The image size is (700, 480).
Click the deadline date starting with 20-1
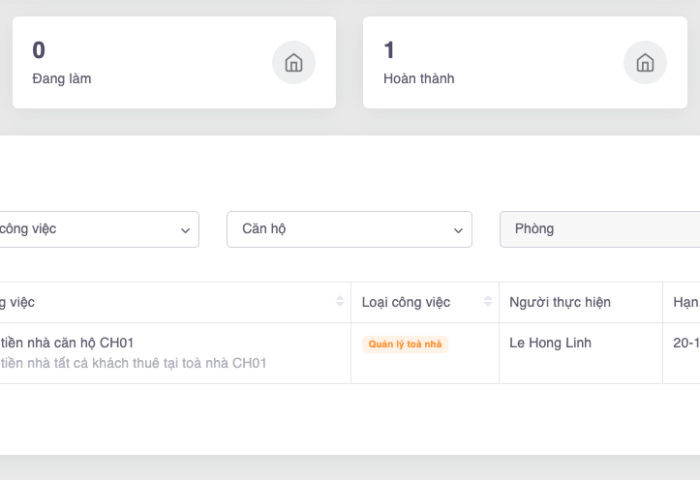click(686, 343)
